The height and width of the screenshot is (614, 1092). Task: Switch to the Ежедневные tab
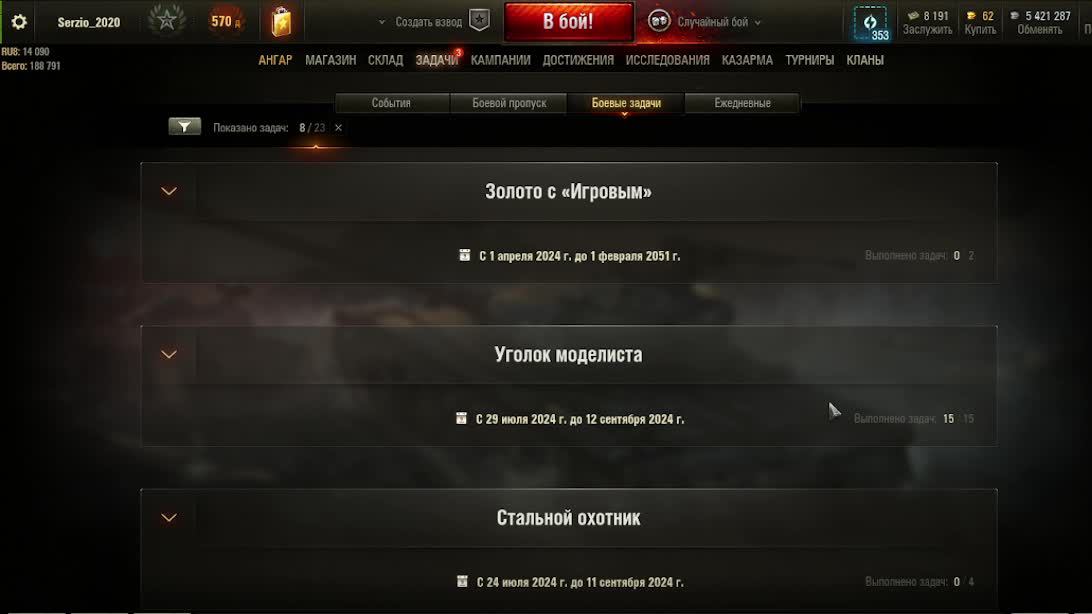tap(742, 103)
